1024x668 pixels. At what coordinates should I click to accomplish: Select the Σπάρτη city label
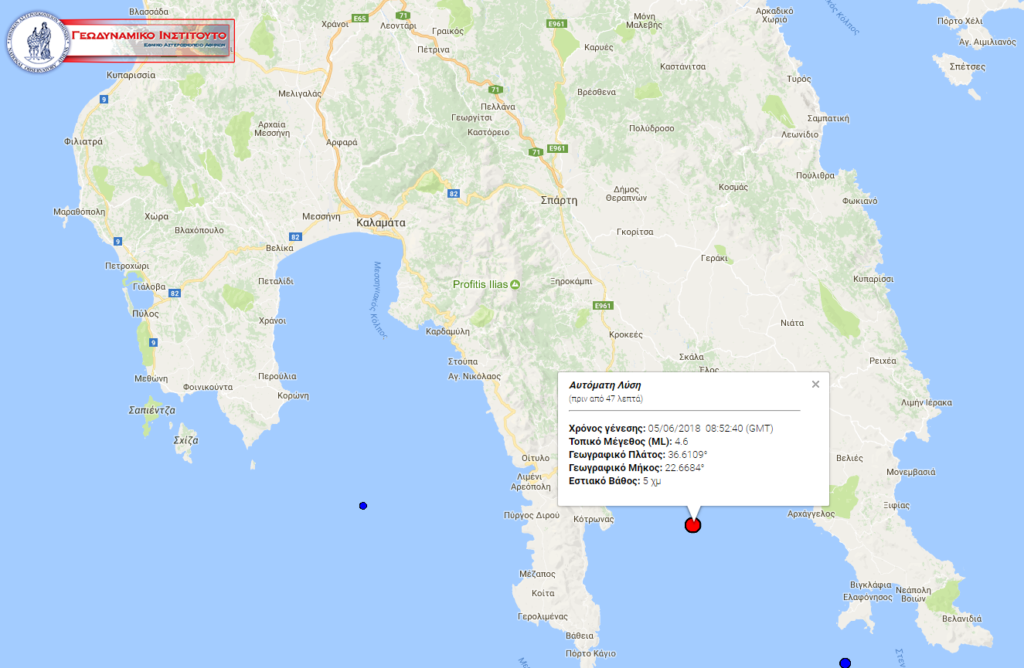point(559,200)
